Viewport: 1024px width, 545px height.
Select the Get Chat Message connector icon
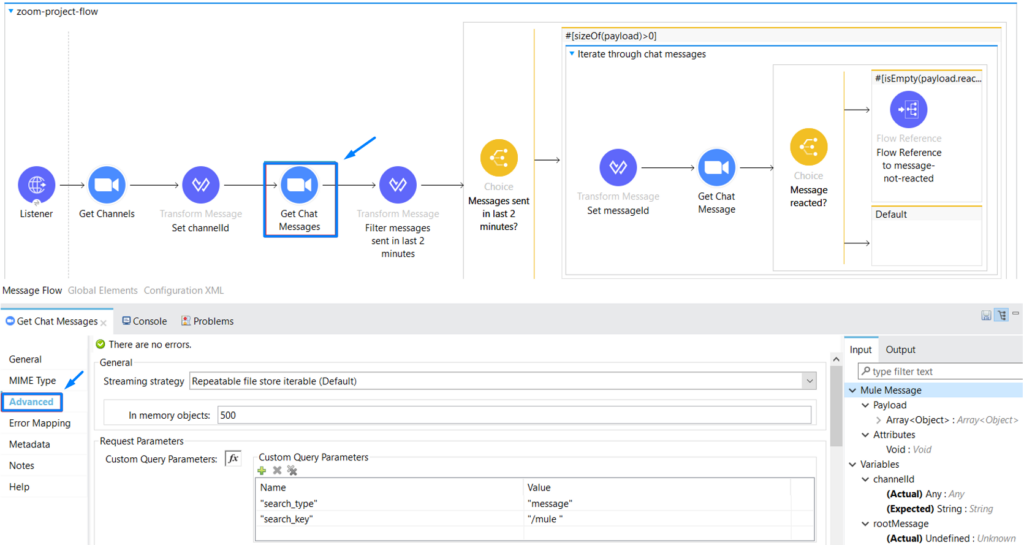click(715, 167)
